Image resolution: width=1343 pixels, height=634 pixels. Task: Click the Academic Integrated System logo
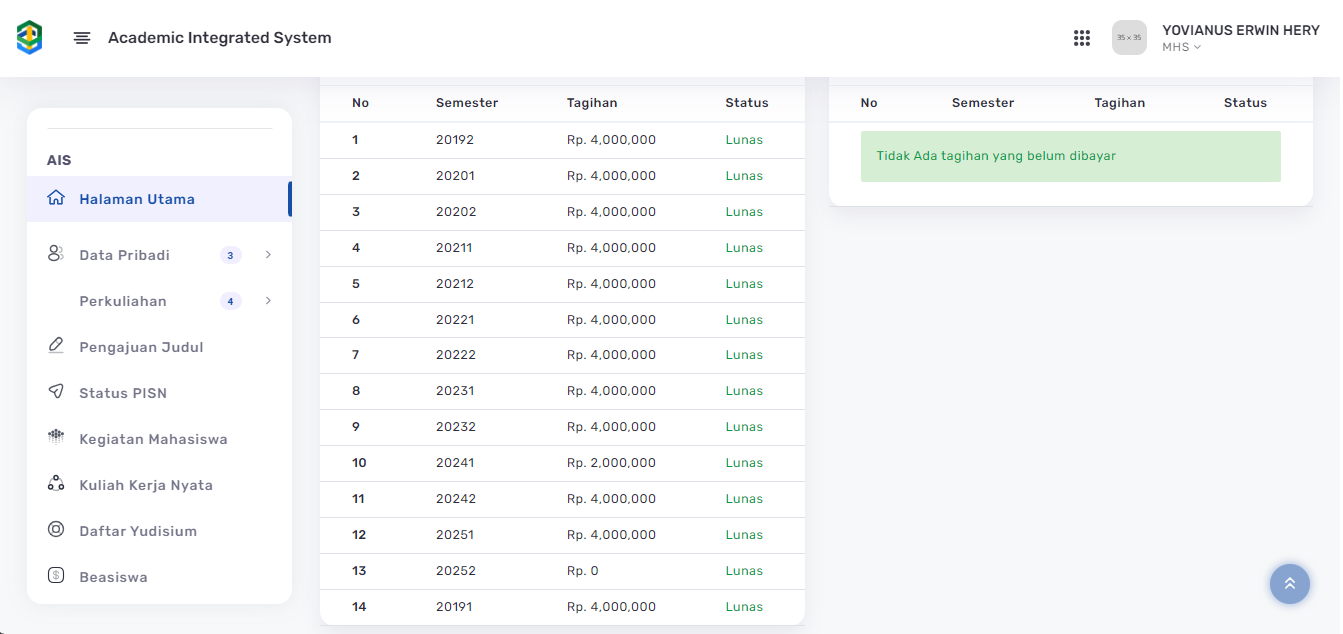click(x=30, y=38)
